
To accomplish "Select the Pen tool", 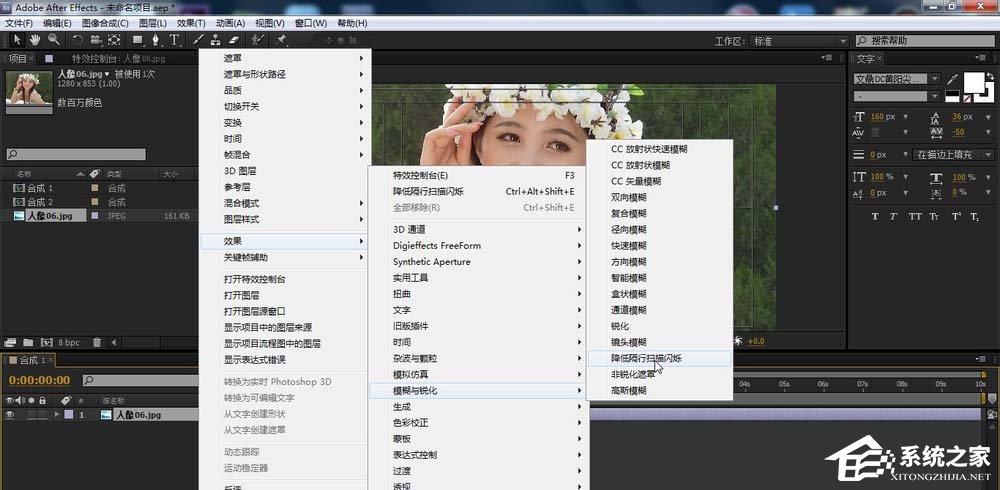I will 156,40.
